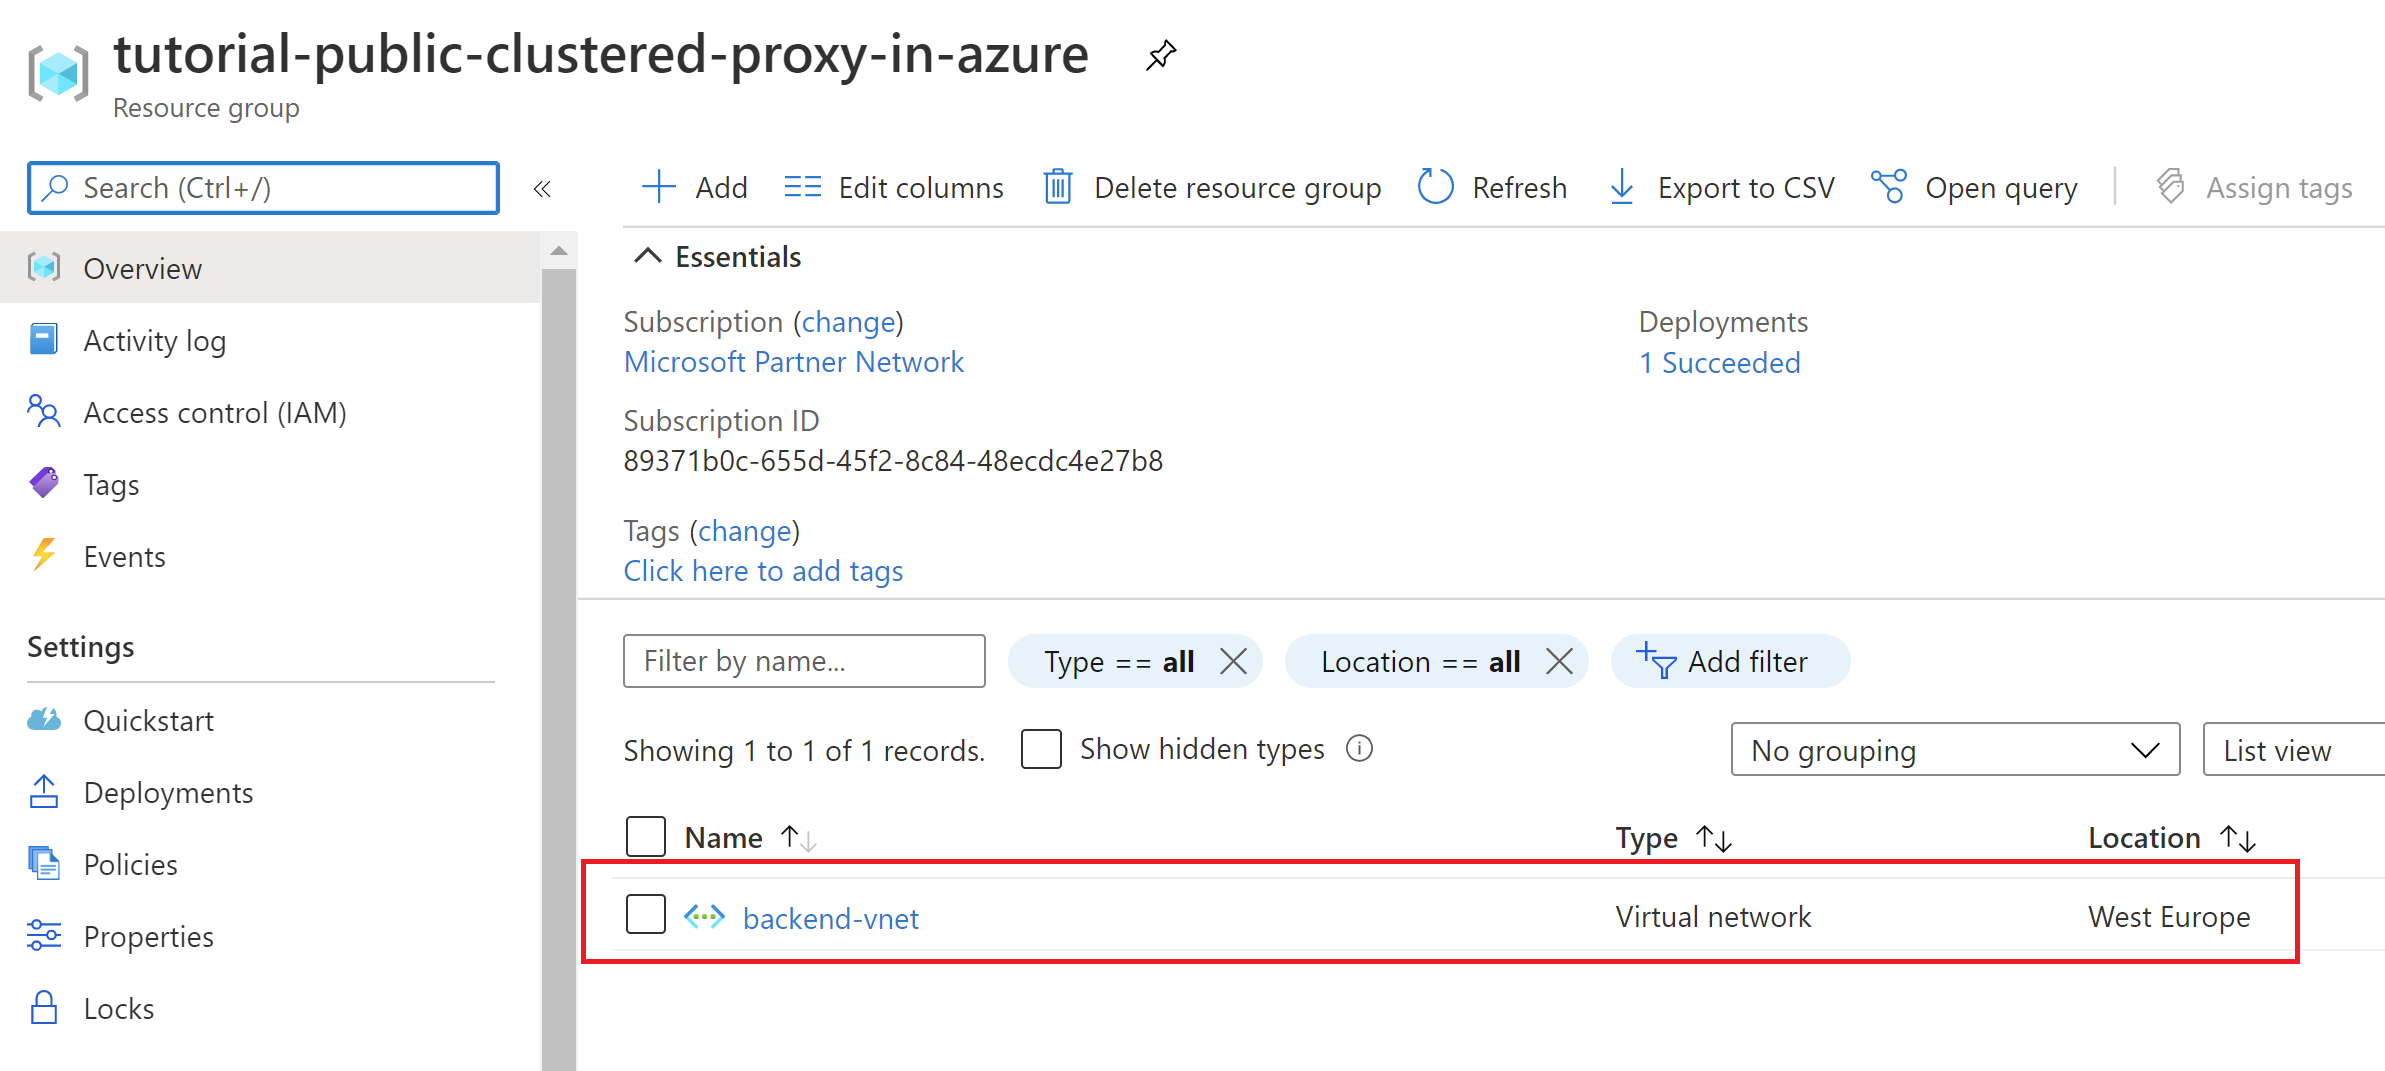2385x1071 pixels.
Task: Enable Show hidden types
Action: 1041,748
